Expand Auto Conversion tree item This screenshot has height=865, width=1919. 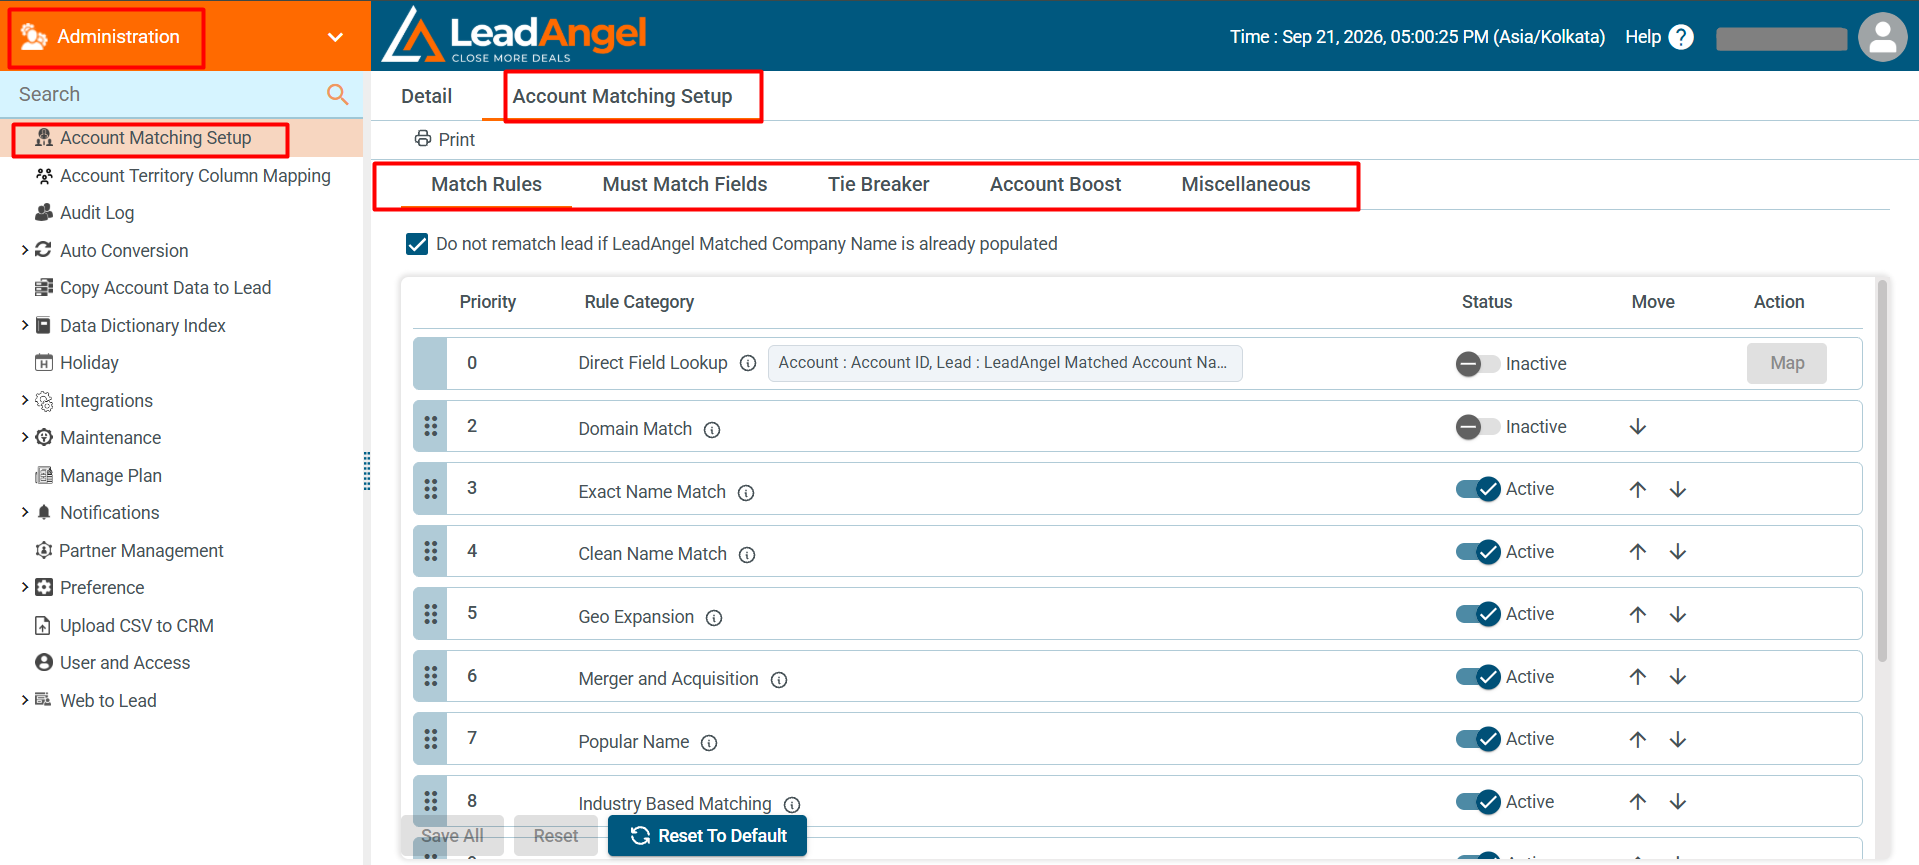[25, 250]
